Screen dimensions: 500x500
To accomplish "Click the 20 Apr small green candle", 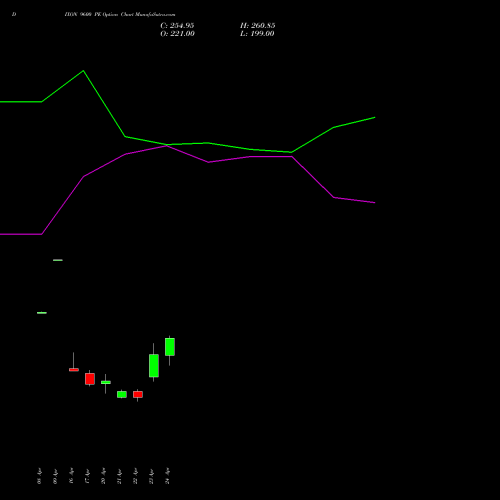I will point(106,382).
